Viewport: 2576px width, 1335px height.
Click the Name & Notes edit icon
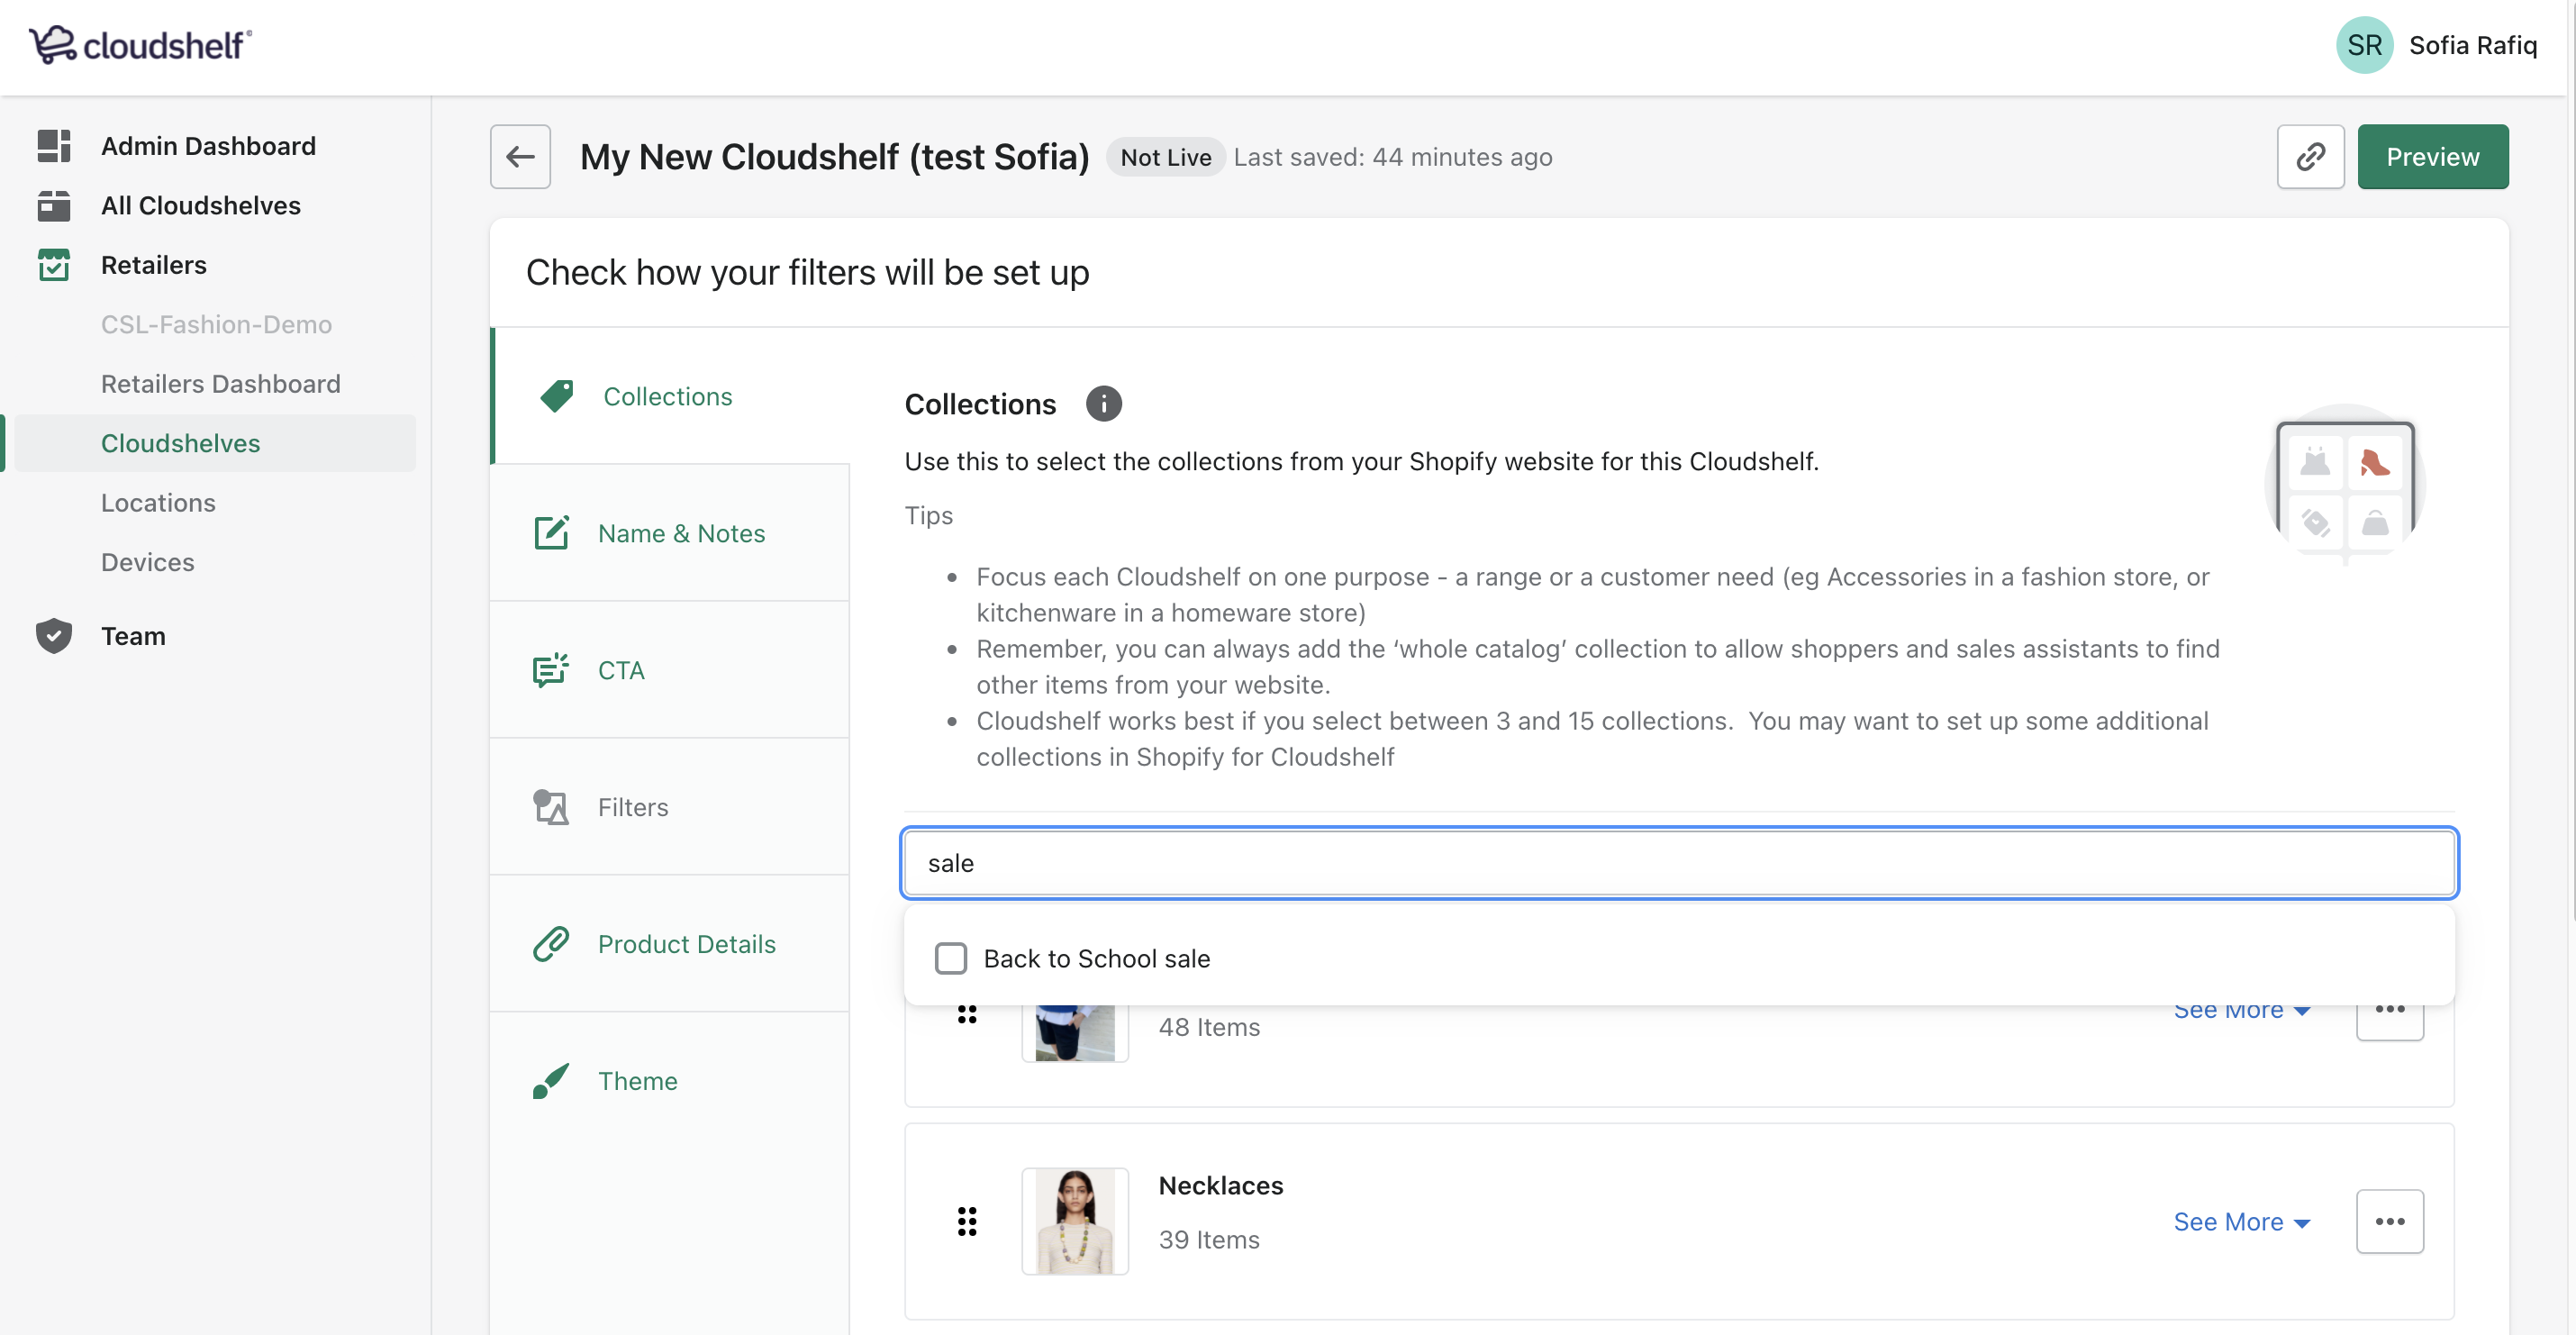point(551,533)
